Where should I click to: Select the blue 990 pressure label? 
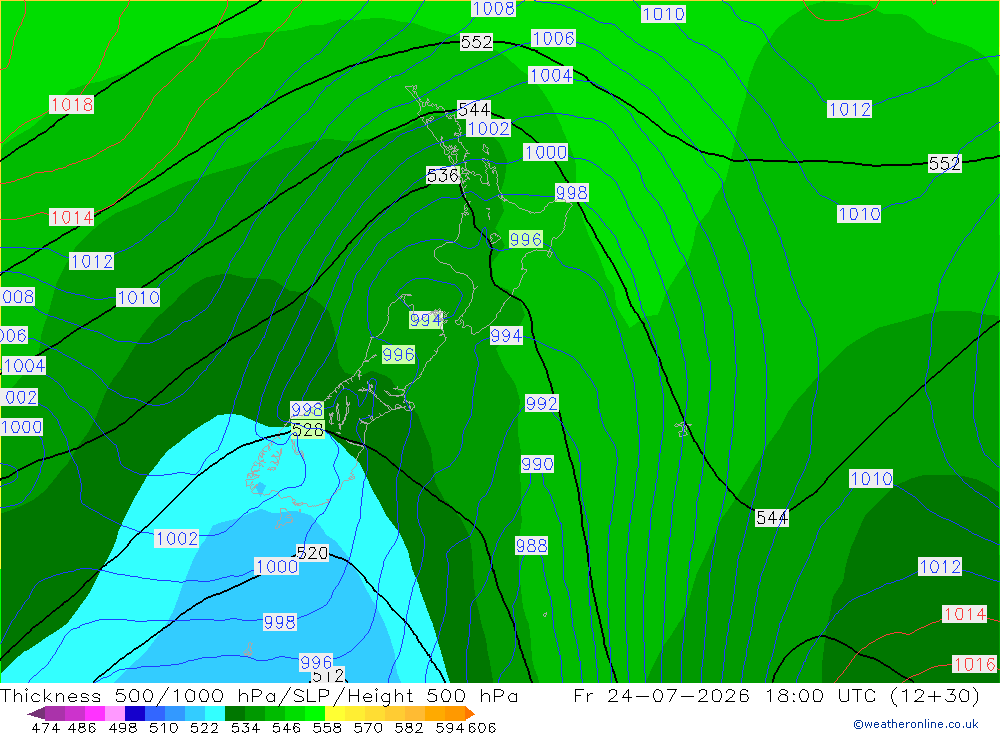coord(537,464)
